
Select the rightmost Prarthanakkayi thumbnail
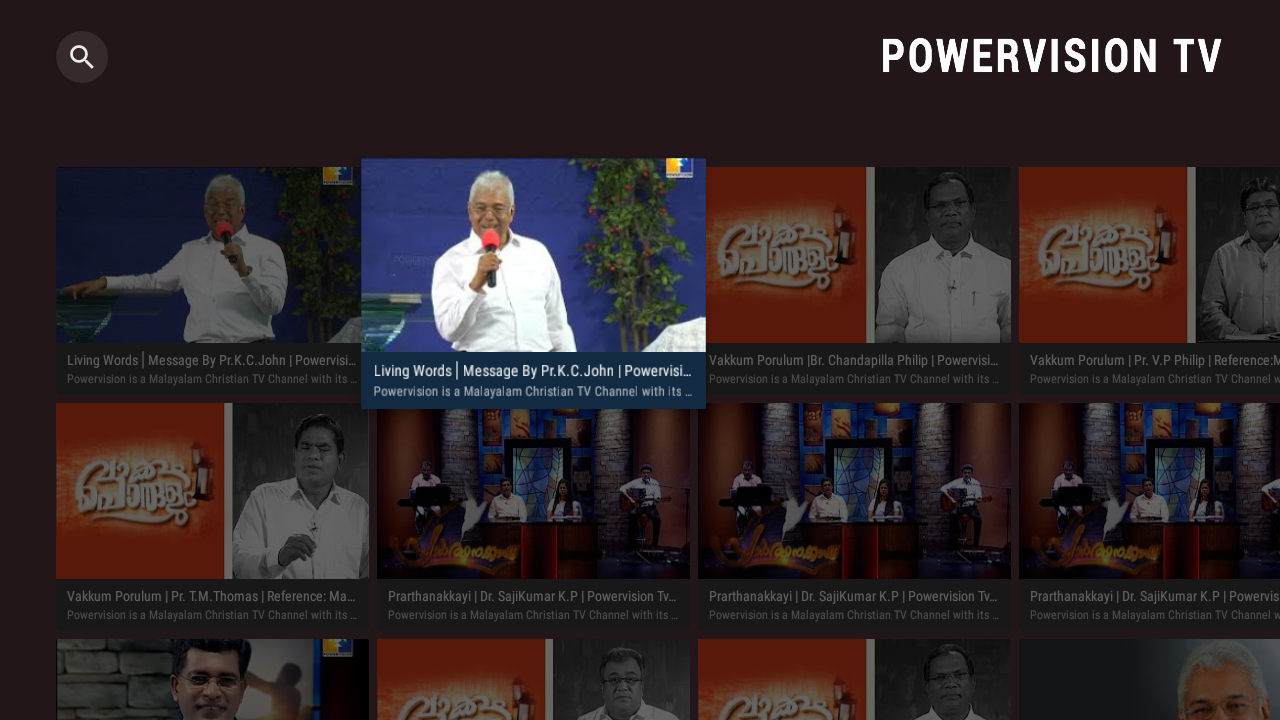coord(1148,490)
